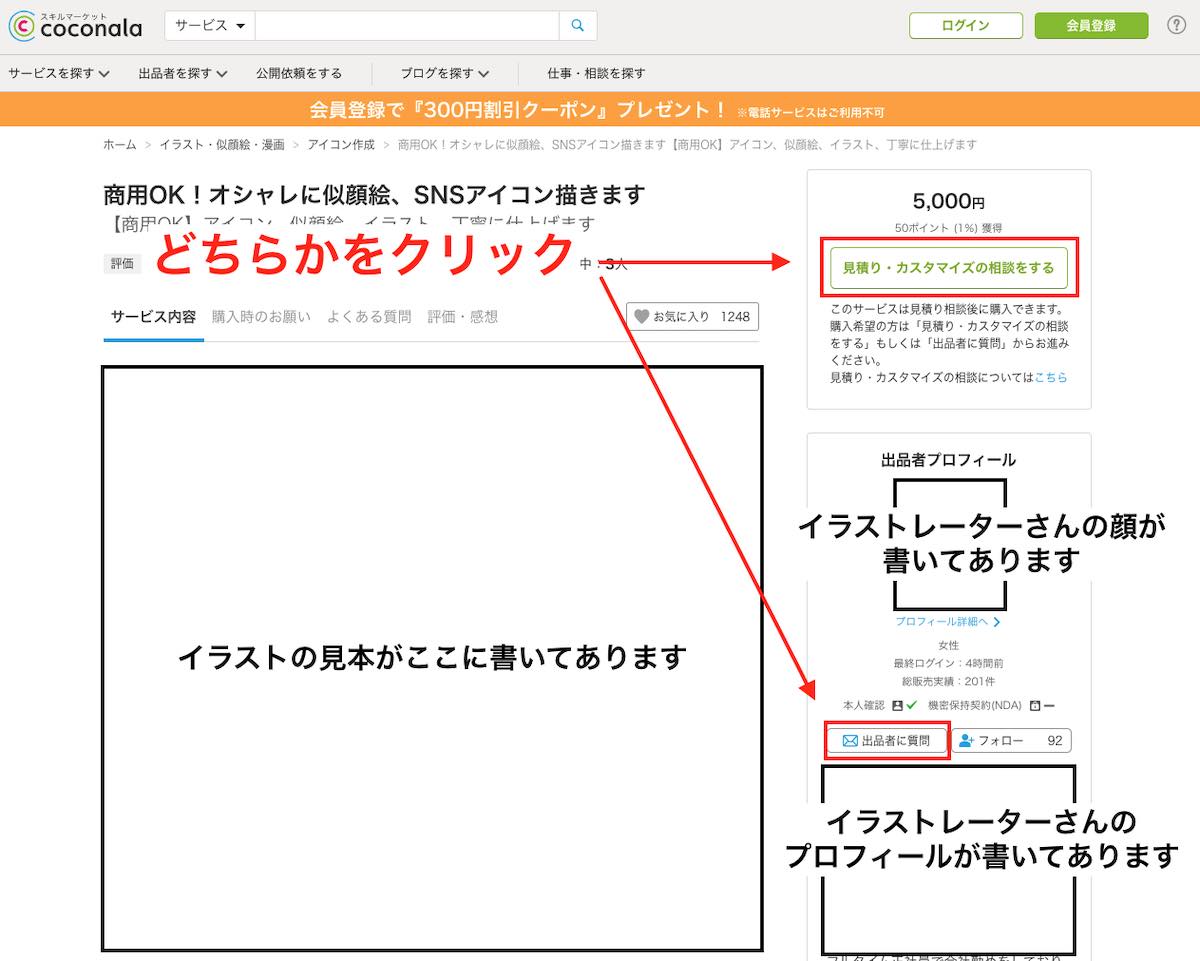Click the heart お気に入り favorite button

coord(692,317)
